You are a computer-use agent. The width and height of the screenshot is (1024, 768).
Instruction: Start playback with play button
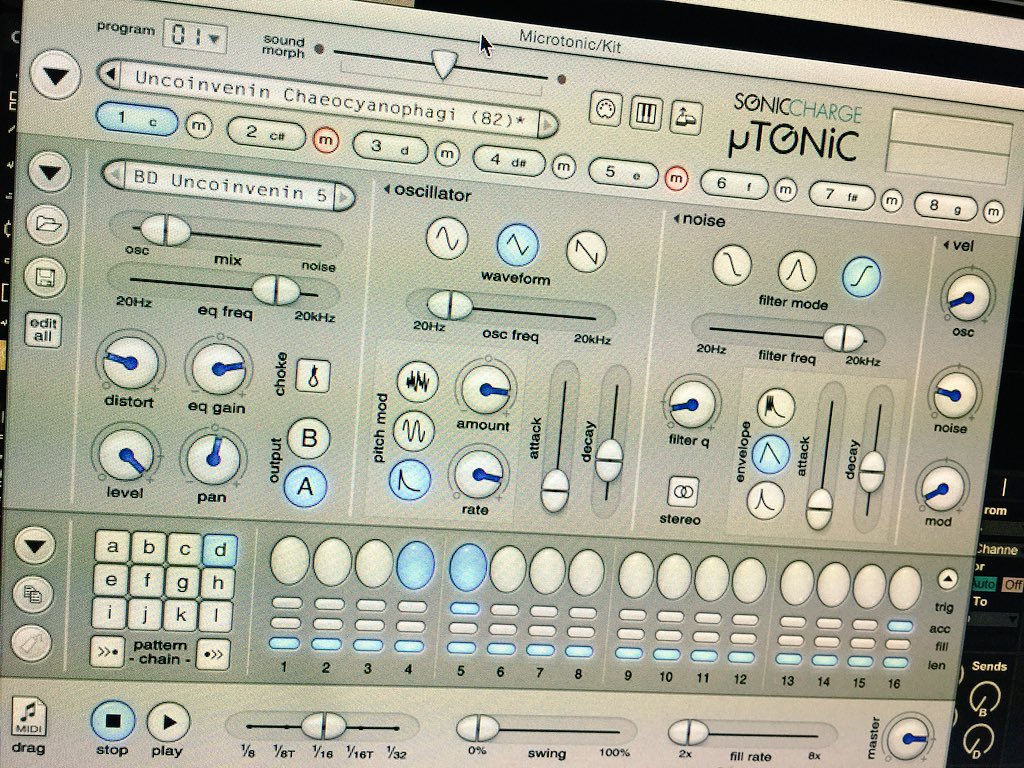pyautogui.click(x=168, y=722)
